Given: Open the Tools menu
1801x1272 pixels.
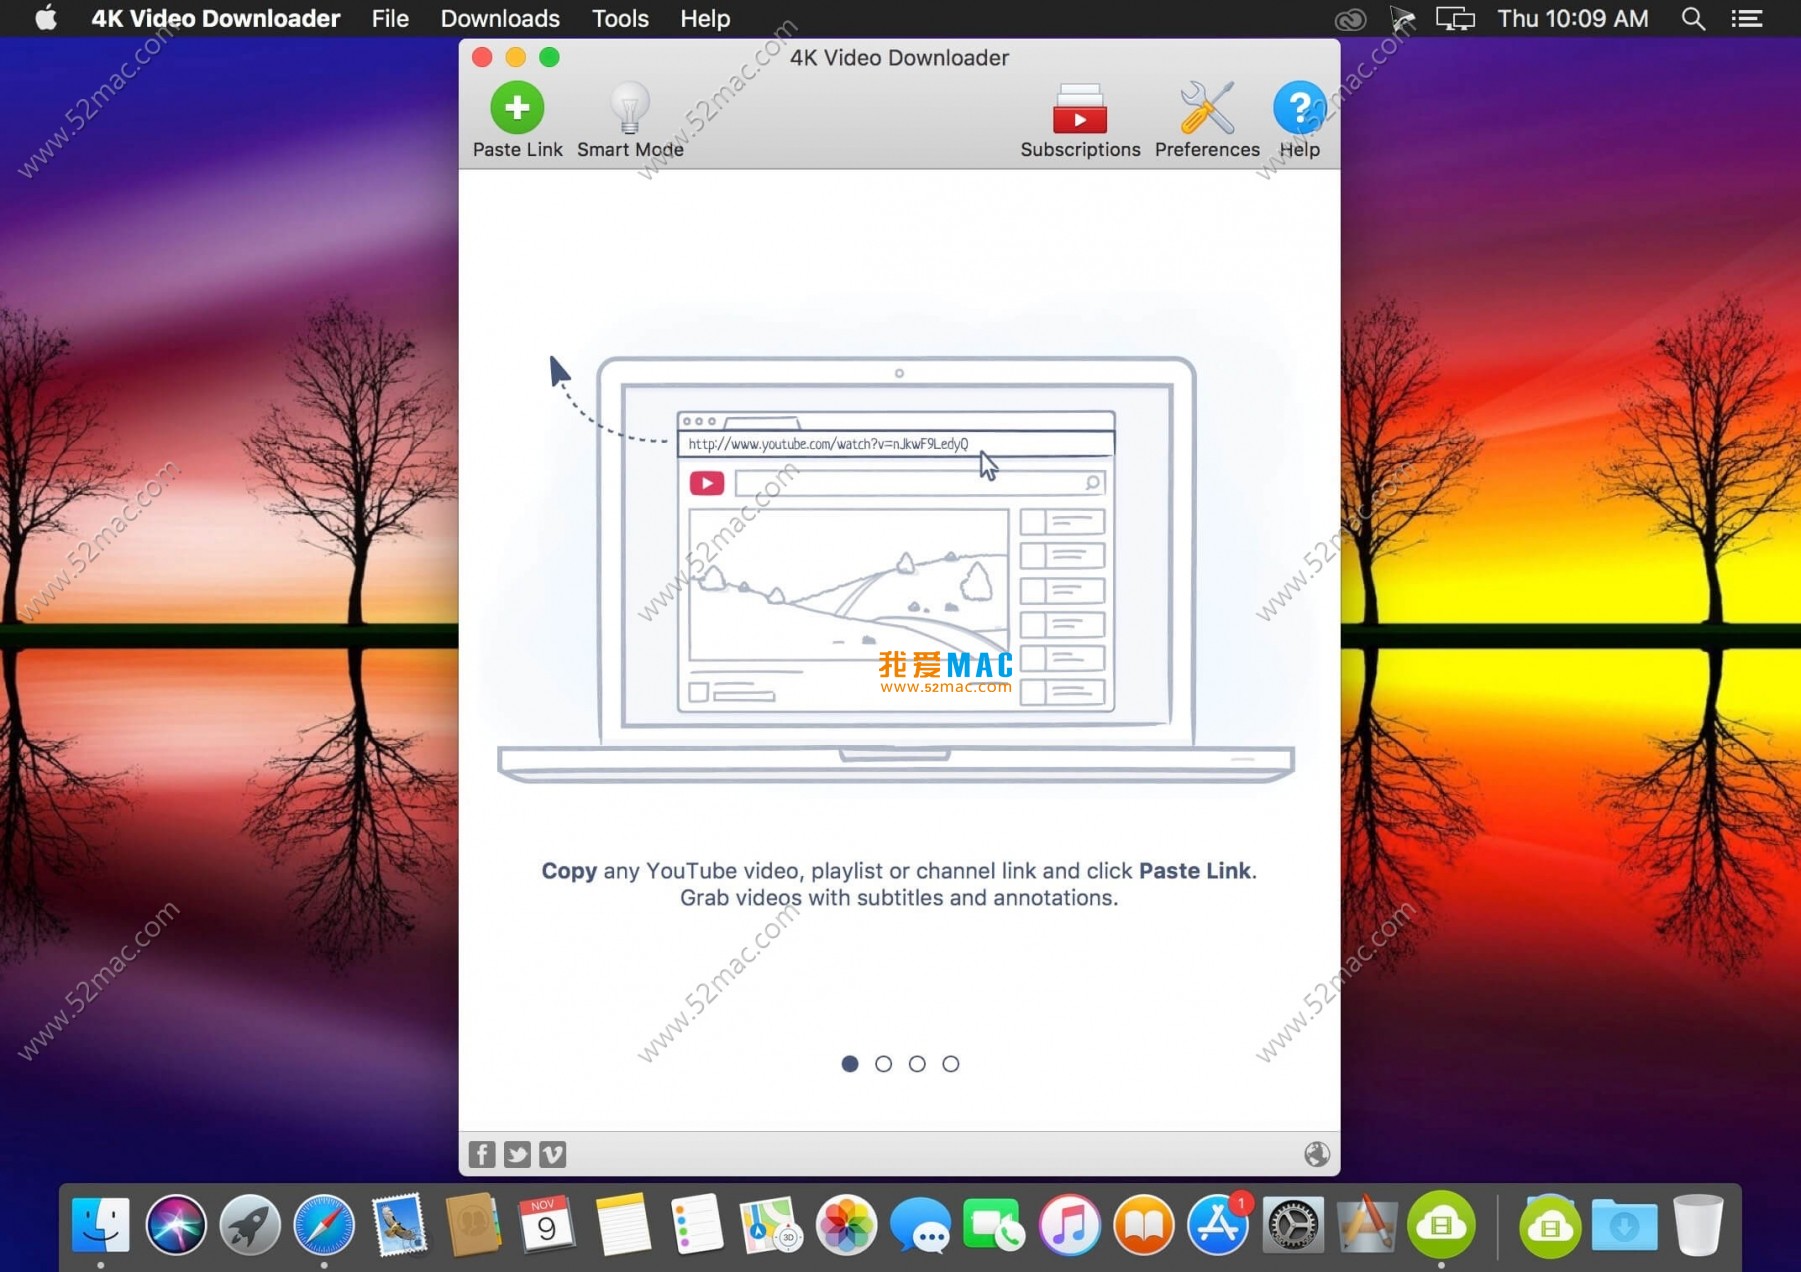Looking at the screenshot, I should click(x=620, y=18).
